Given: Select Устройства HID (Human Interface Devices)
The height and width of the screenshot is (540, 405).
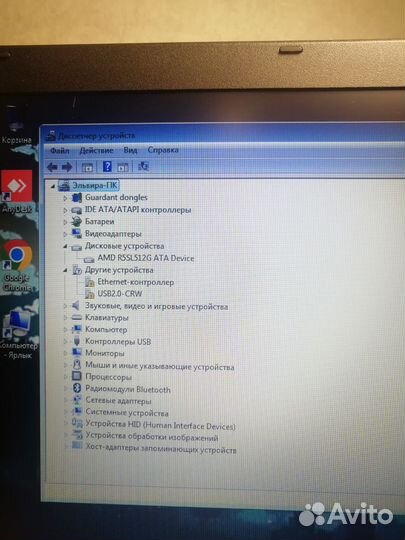Looking at the screenshot, I should (160, 426).
